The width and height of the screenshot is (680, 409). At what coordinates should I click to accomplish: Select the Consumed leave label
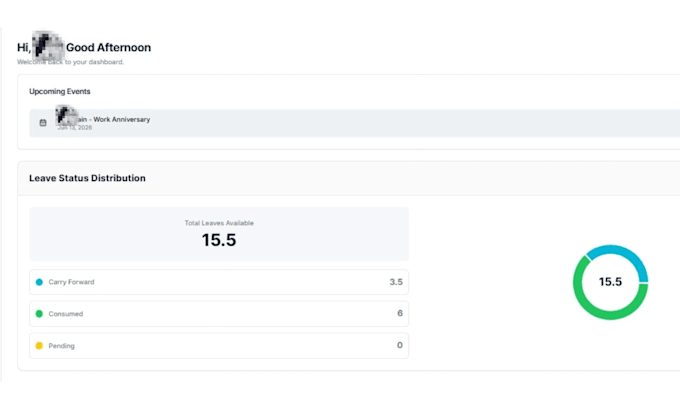[x=65, y=314]
